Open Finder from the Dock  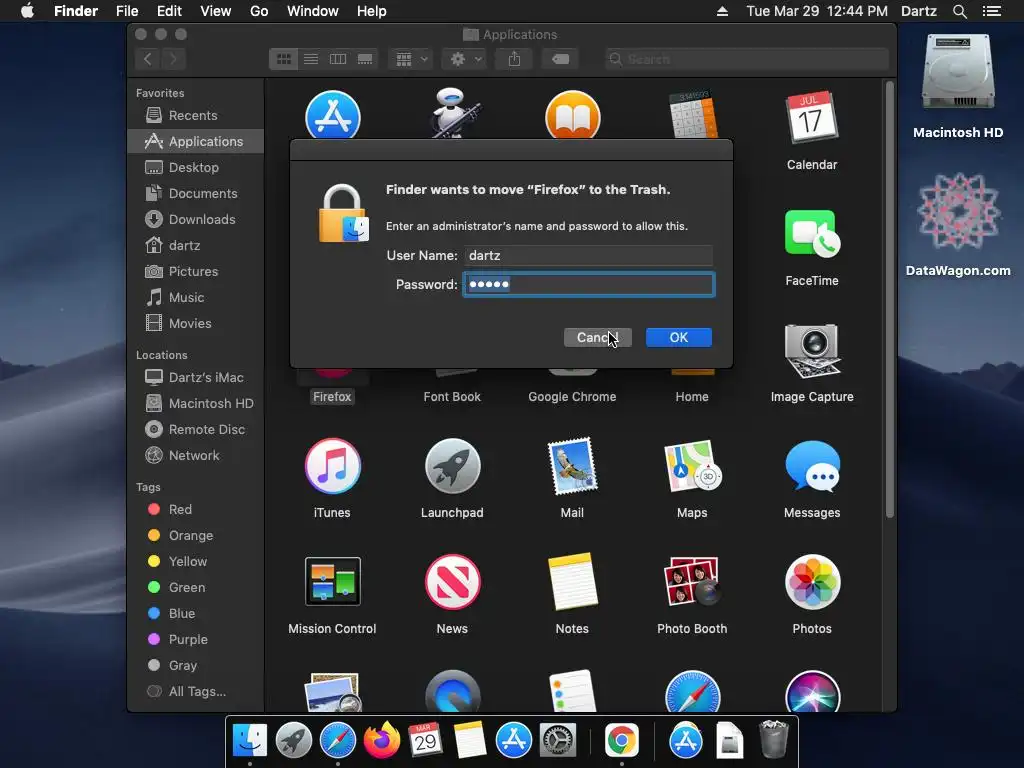[x=249, y=741]
